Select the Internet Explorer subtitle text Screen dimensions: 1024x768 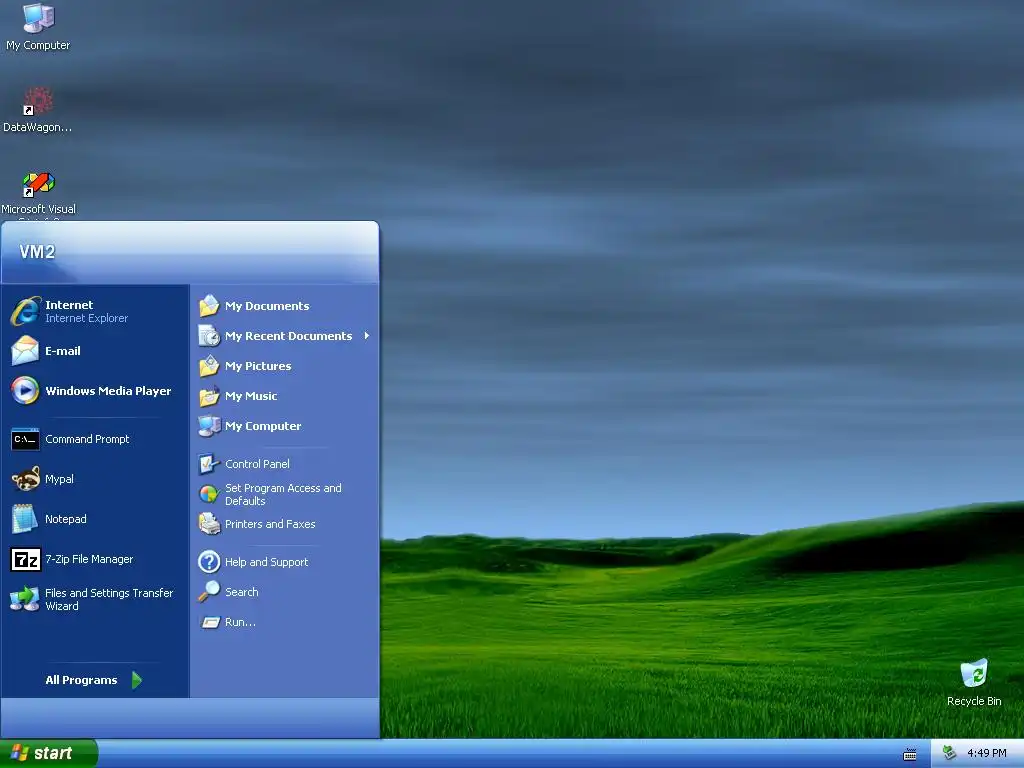pos(86,318)
